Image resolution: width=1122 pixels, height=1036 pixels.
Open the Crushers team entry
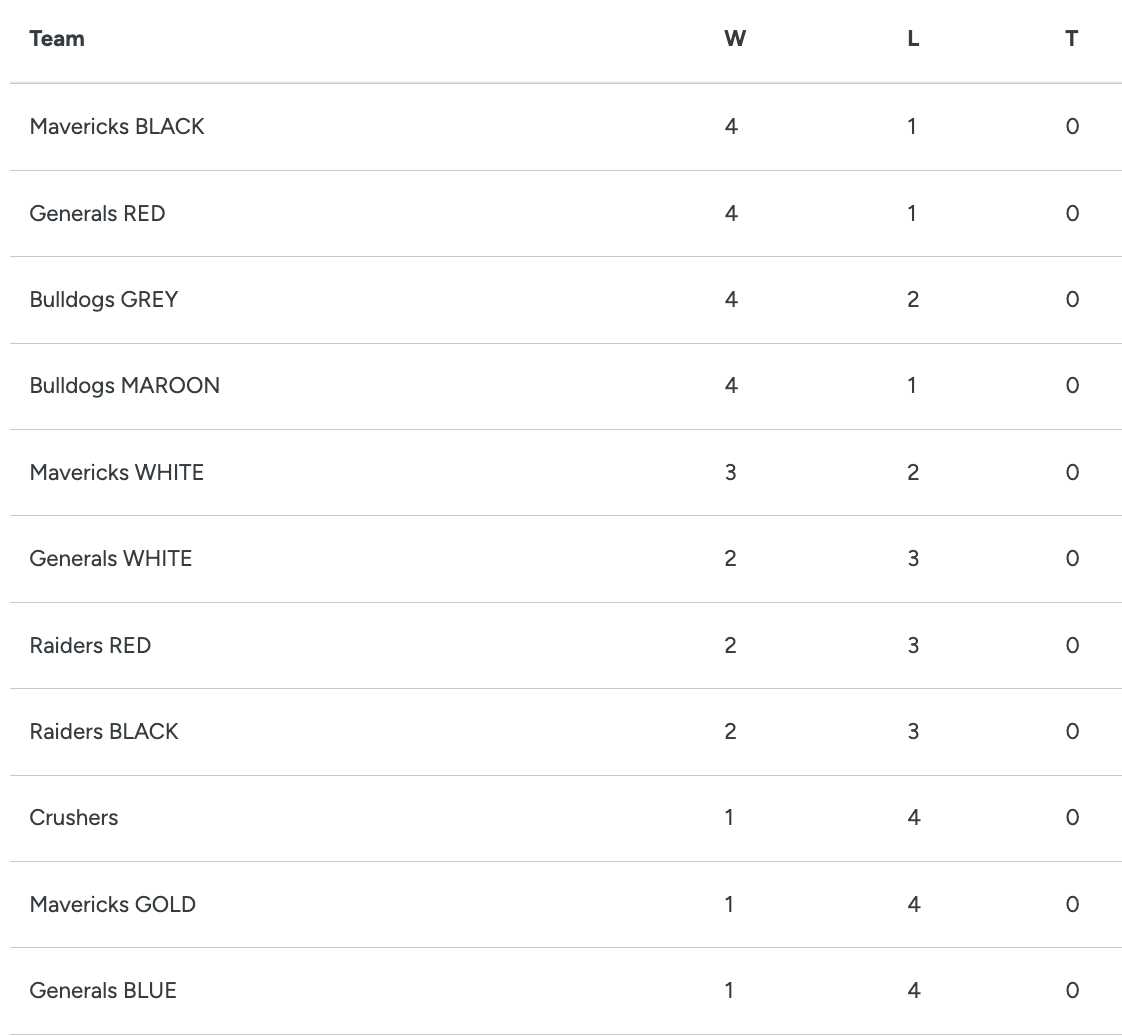[x=74, y=817]
